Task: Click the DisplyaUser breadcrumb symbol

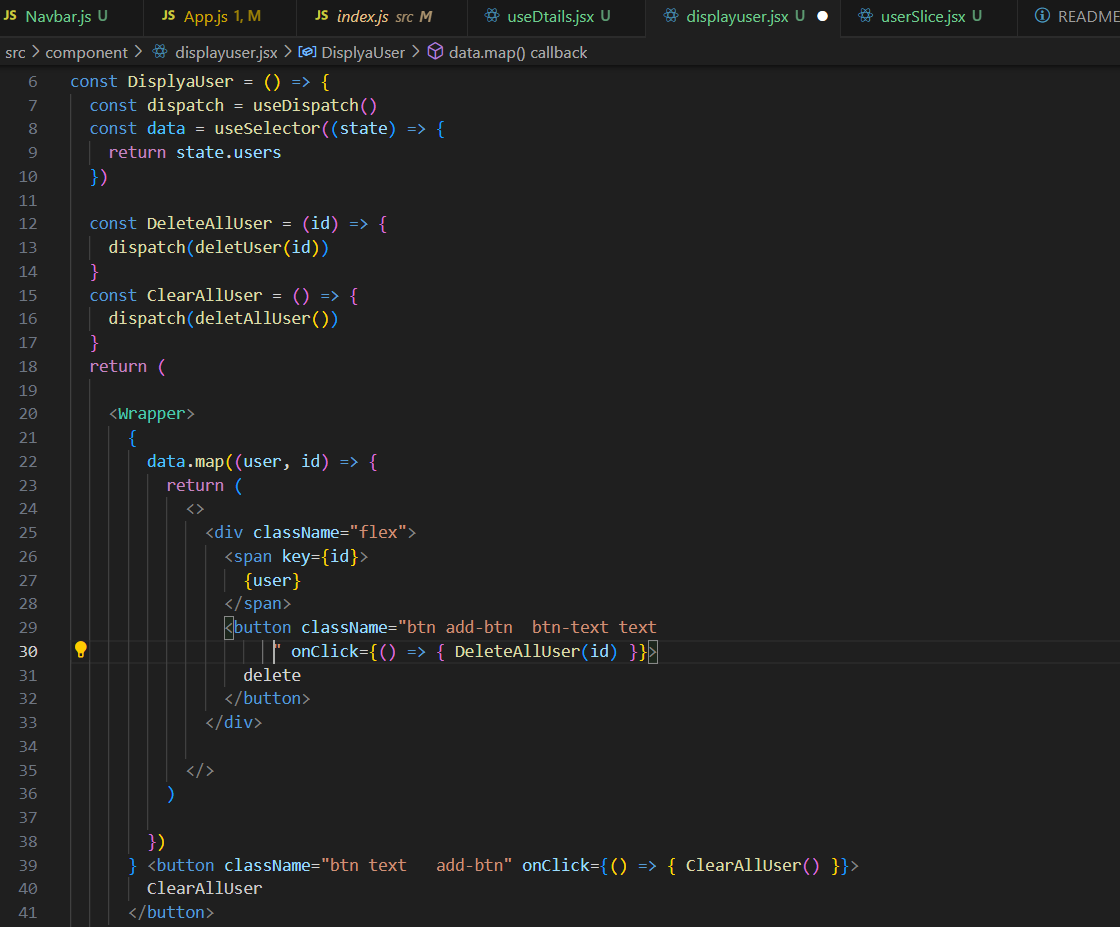Action: (x=363, y=53)
